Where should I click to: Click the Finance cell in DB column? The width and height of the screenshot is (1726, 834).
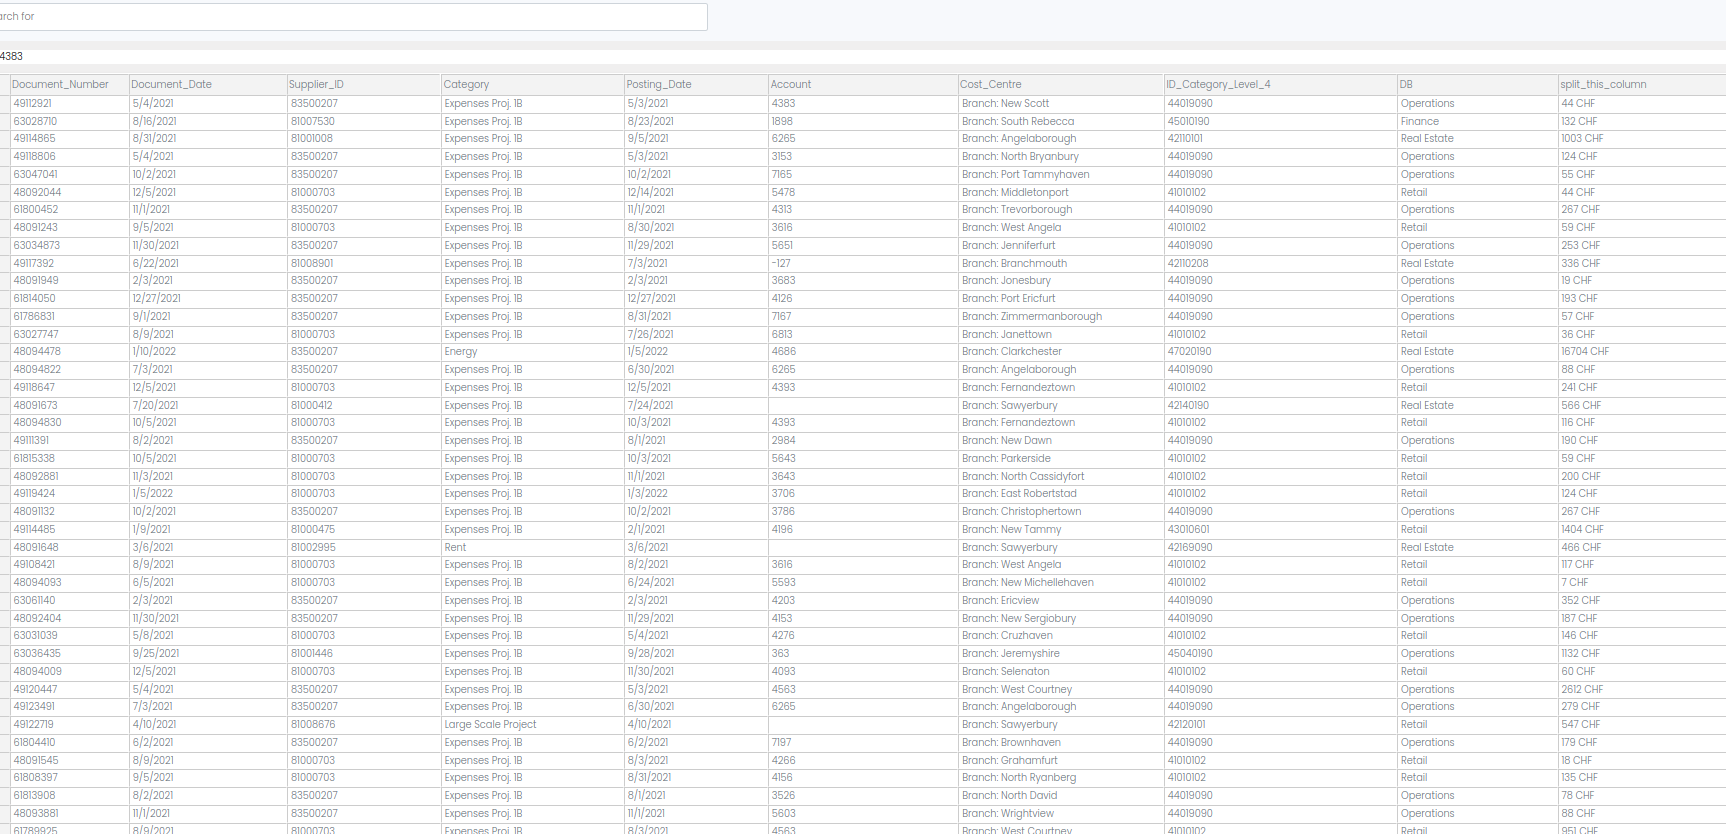1420,122
